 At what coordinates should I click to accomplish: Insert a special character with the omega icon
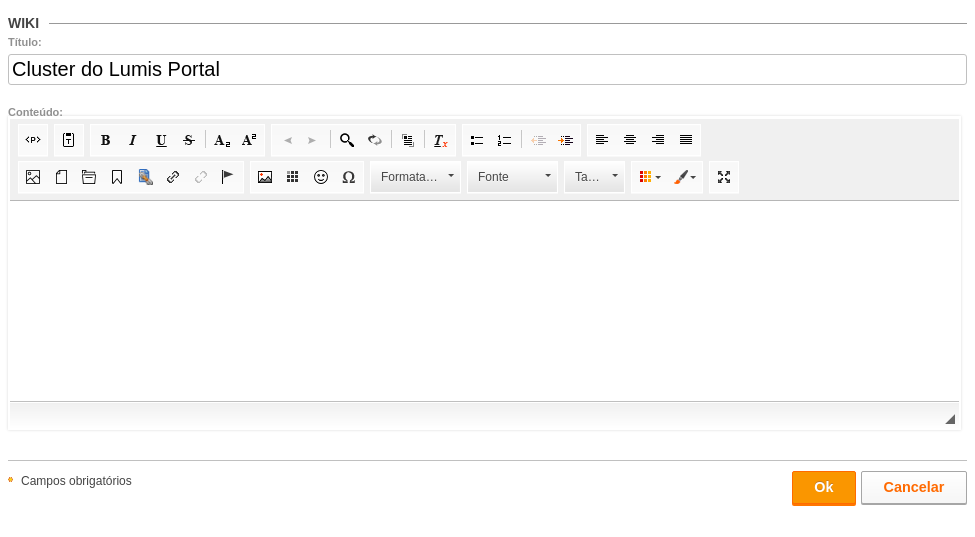coord(349,177)
